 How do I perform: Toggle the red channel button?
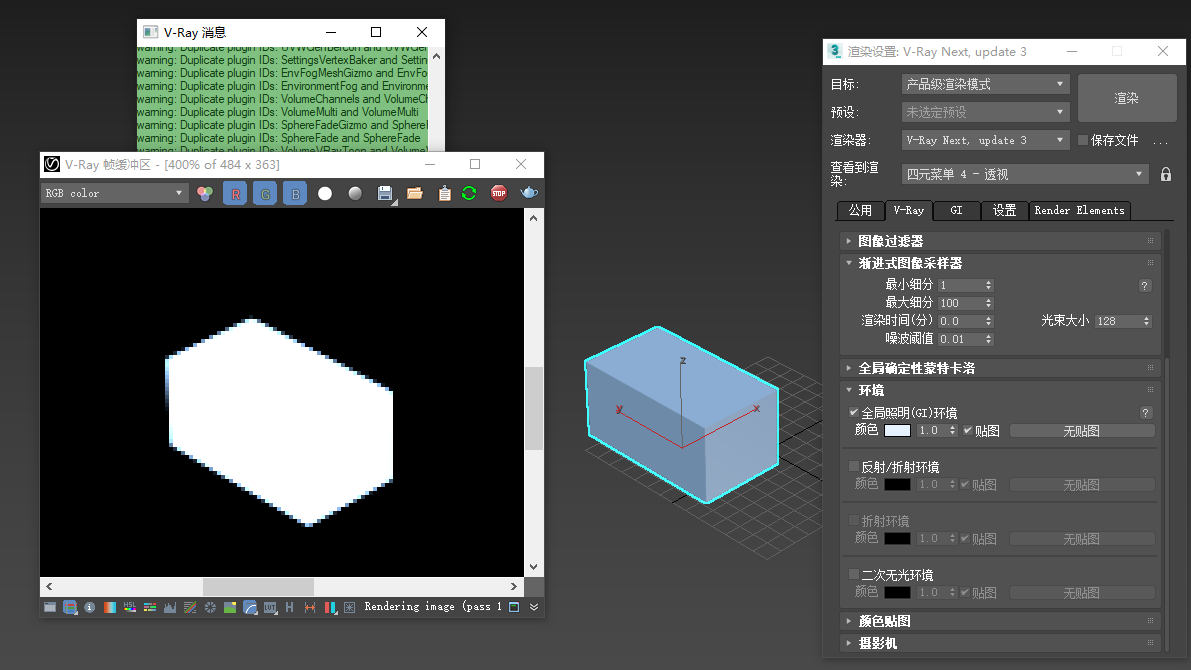(235, 194)
